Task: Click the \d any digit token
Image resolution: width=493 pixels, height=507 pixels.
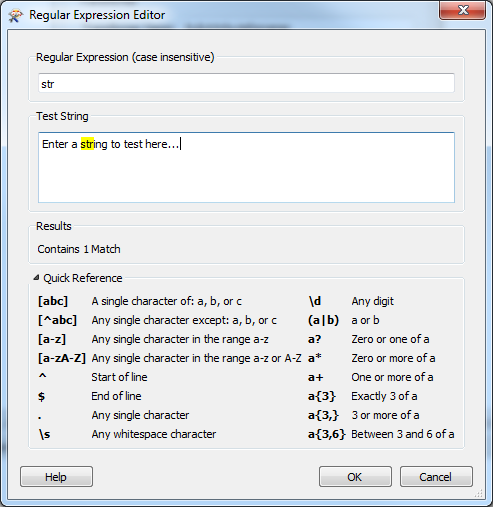Action: 315,301
